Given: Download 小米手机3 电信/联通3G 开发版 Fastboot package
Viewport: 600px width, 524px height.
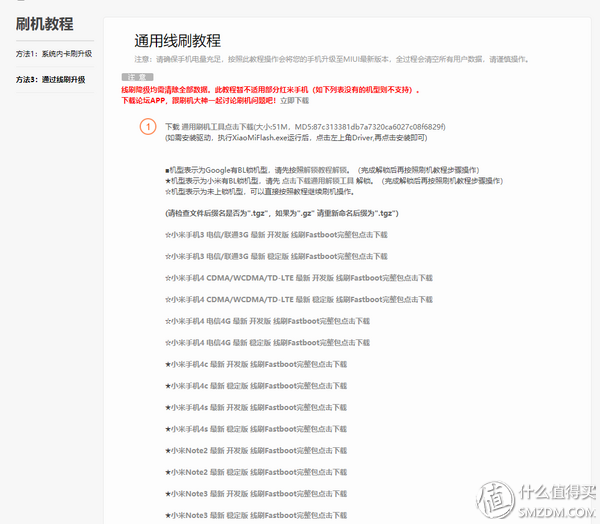Looking at the screenshot, I should click(276, 235).
